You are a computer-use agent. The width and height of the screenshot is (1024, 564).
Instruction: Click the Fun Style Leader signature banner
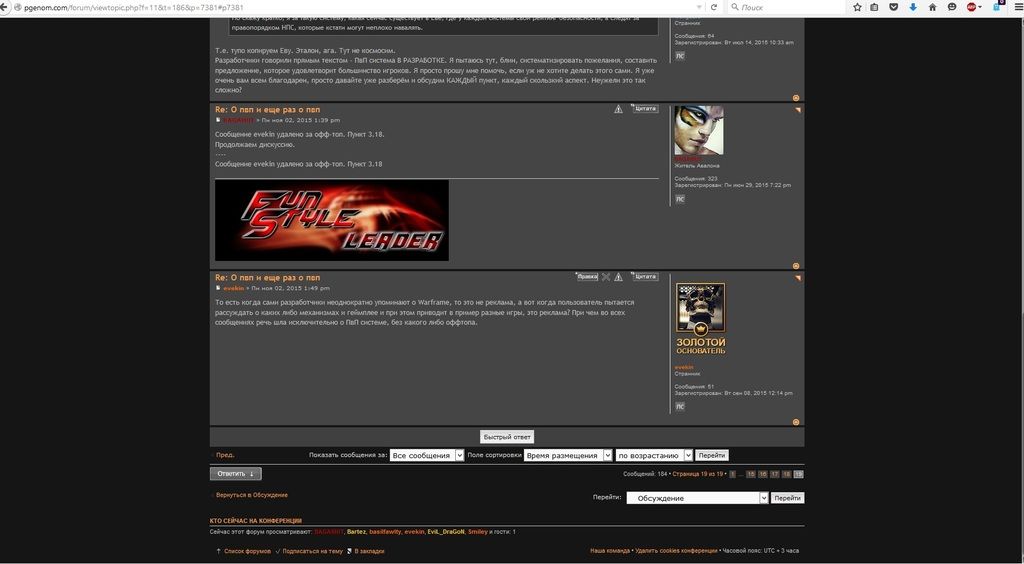point(332,220)
